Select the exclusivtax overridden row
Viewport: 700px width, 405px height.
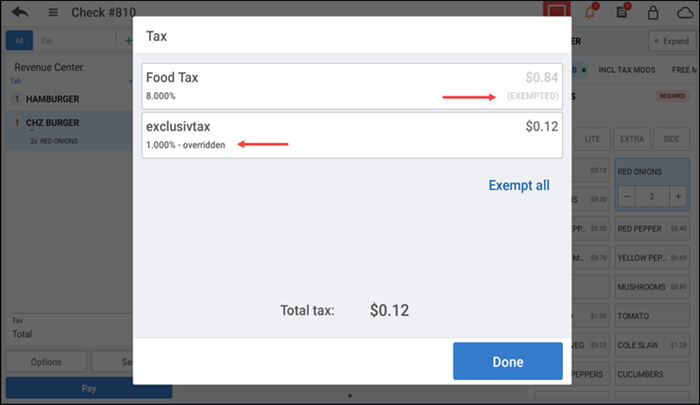pos(351,135)
